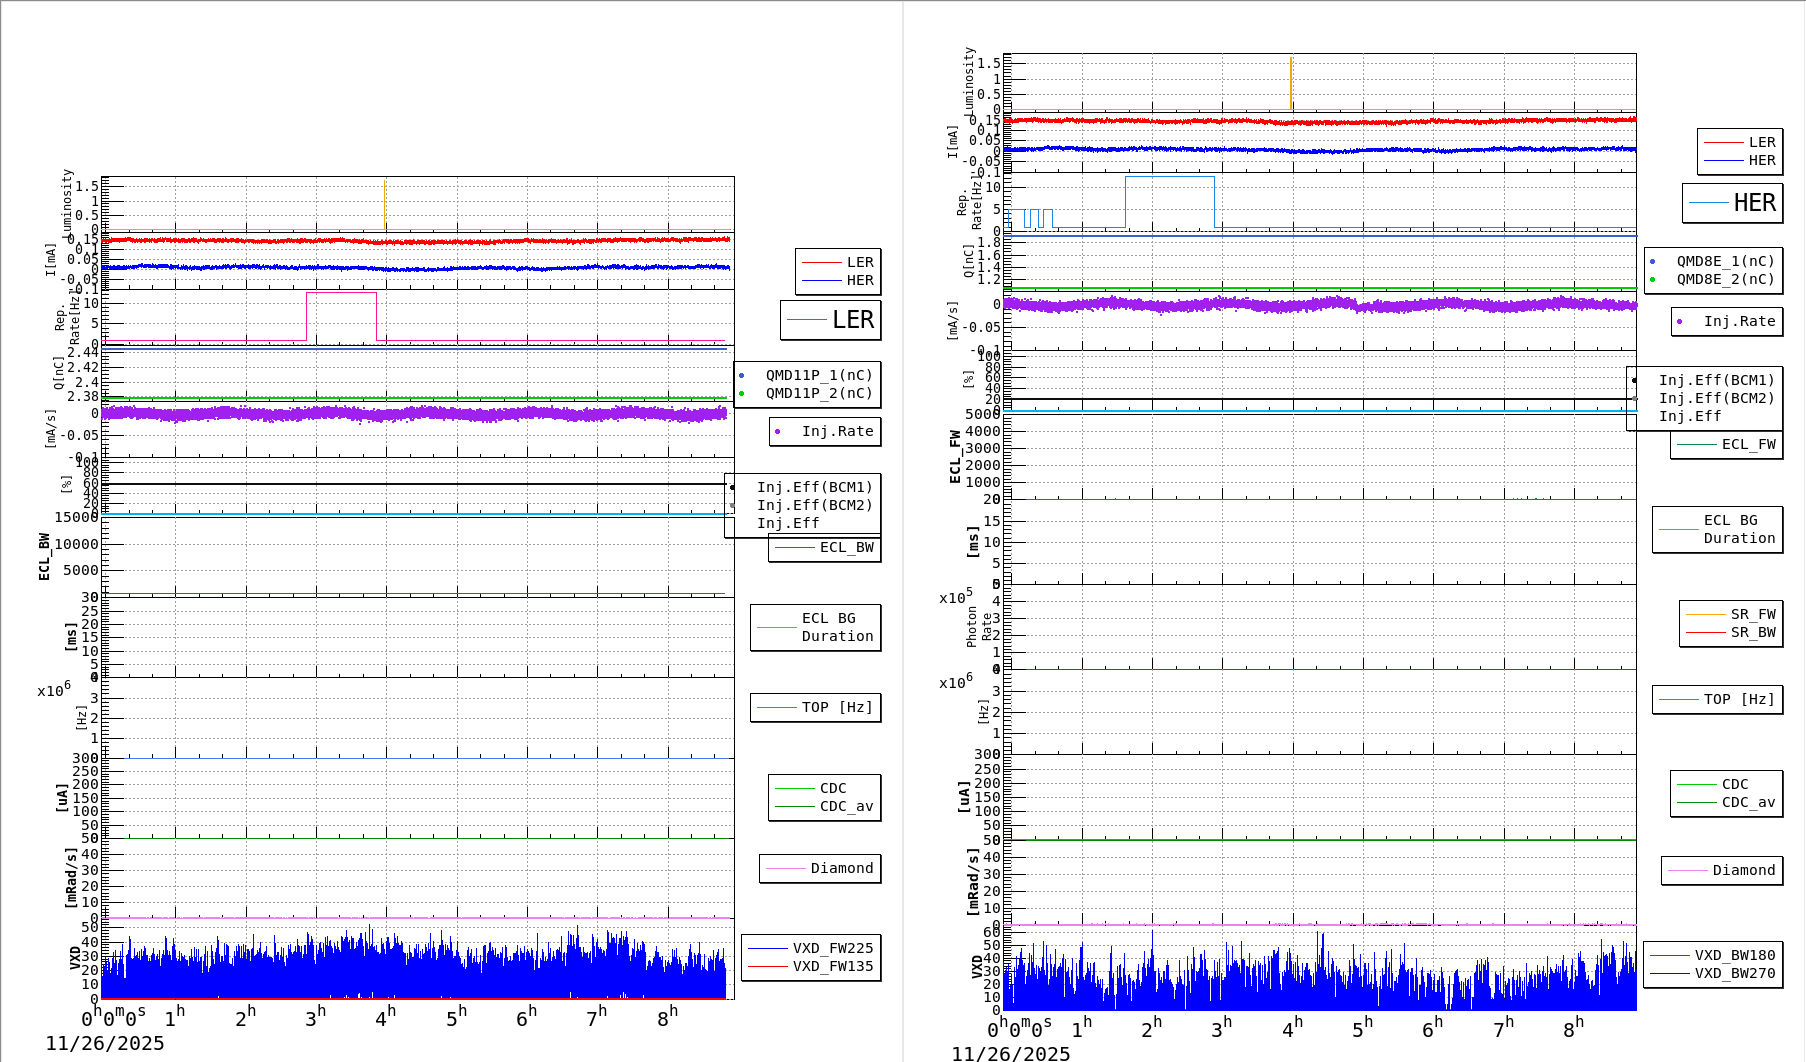The image size is (1806, 1062).
Task: Click the VXD_FW135 legend text
Action: 832,966
